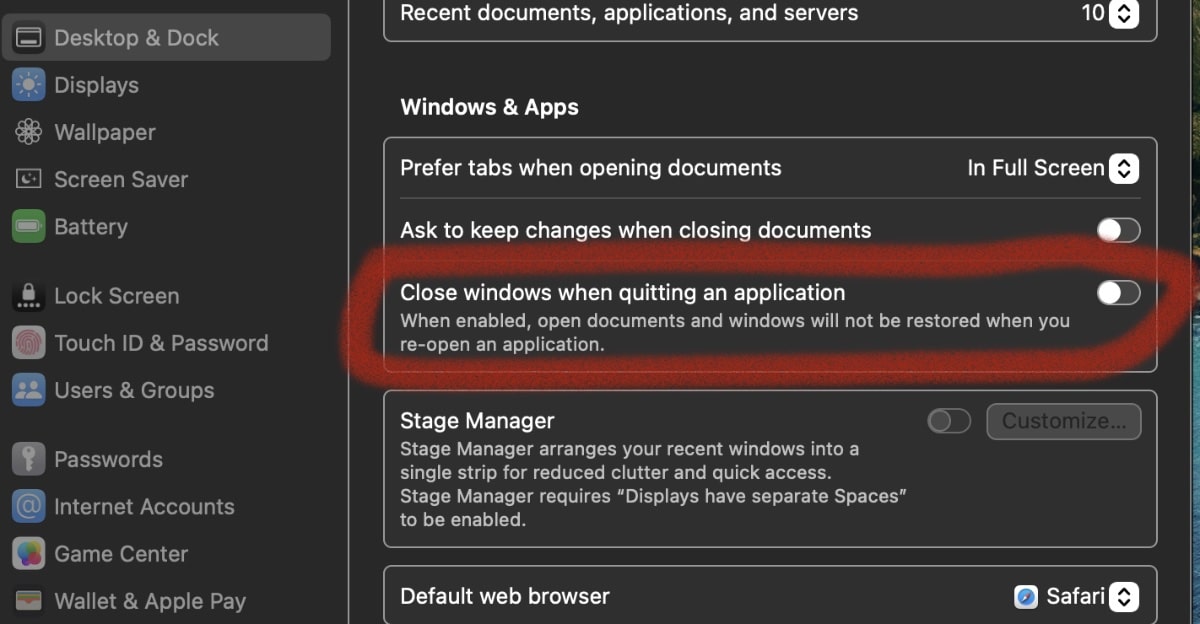Open Wallet & Apple Pay settings

pyautogui.click(x=149, y=601)
